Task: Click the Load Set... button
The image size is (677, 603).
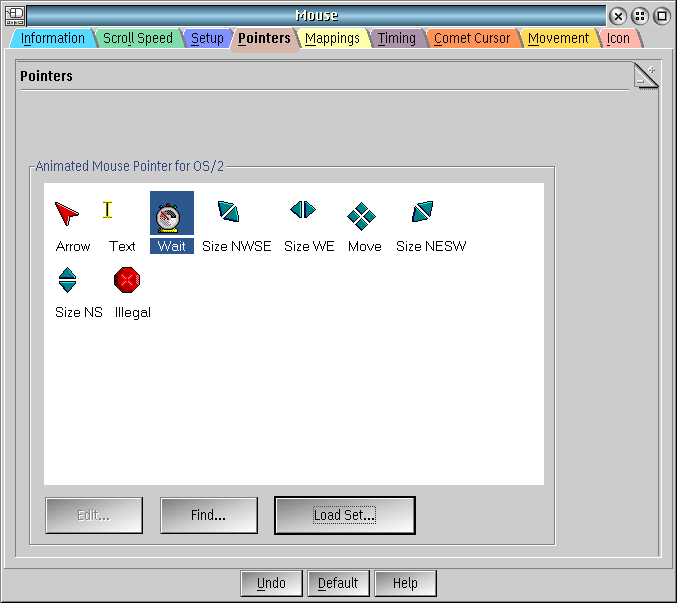Action: click(x=345, y=515)
